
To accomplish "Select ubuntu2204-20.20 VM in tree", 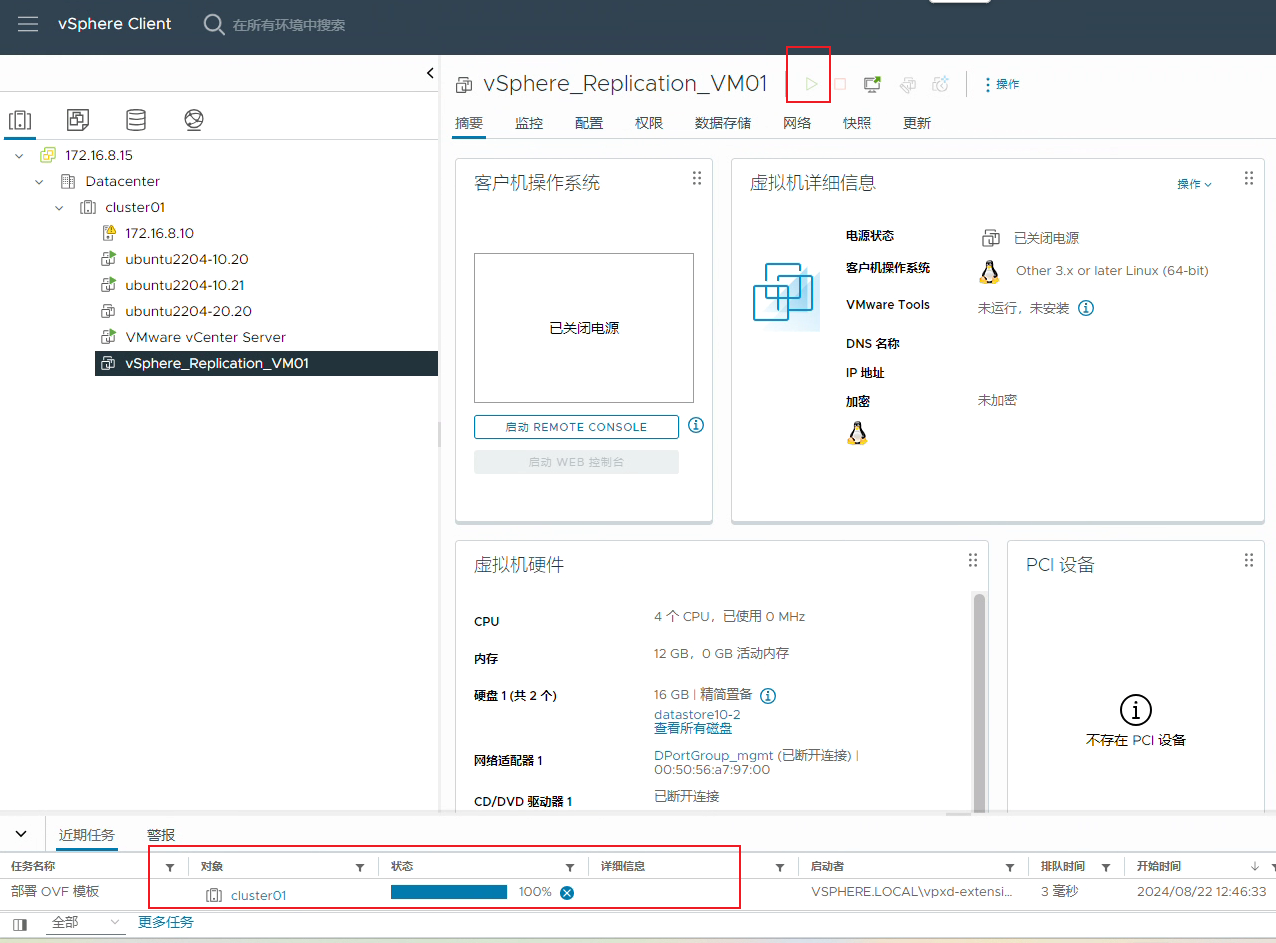I will 188,311.
